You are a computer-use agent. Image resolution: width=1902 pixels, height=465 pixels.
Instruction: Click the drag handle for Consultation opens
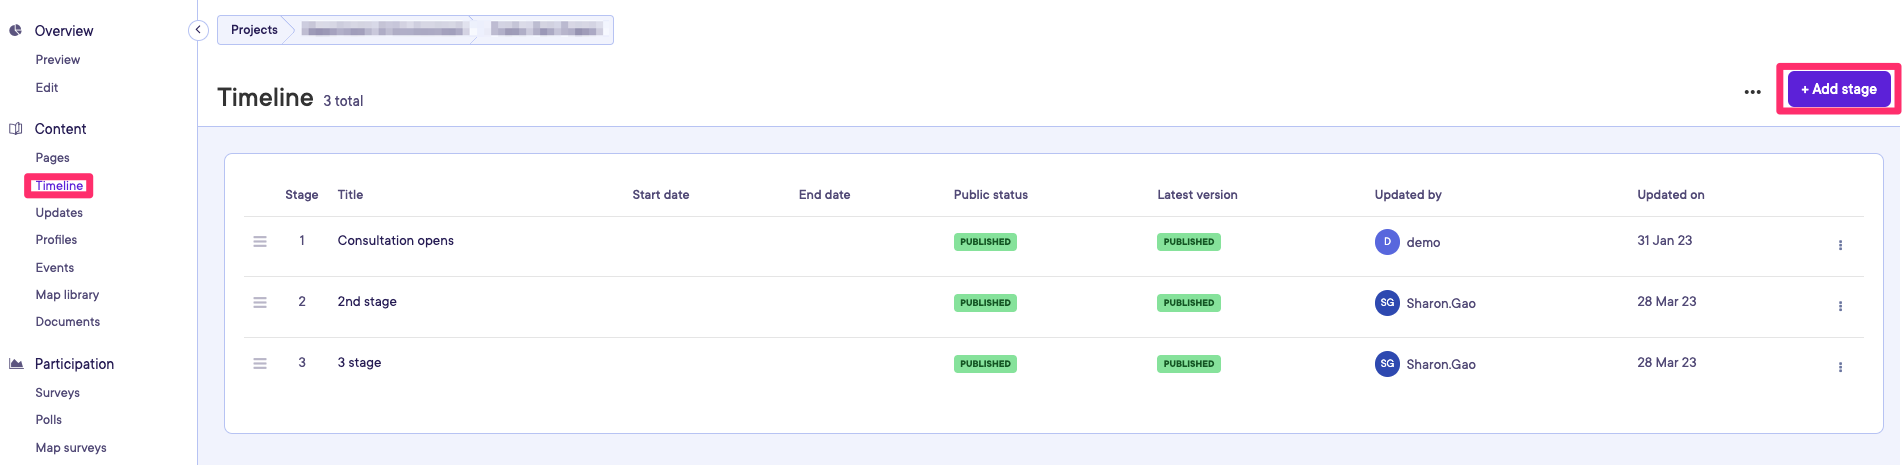pos(260,242)
